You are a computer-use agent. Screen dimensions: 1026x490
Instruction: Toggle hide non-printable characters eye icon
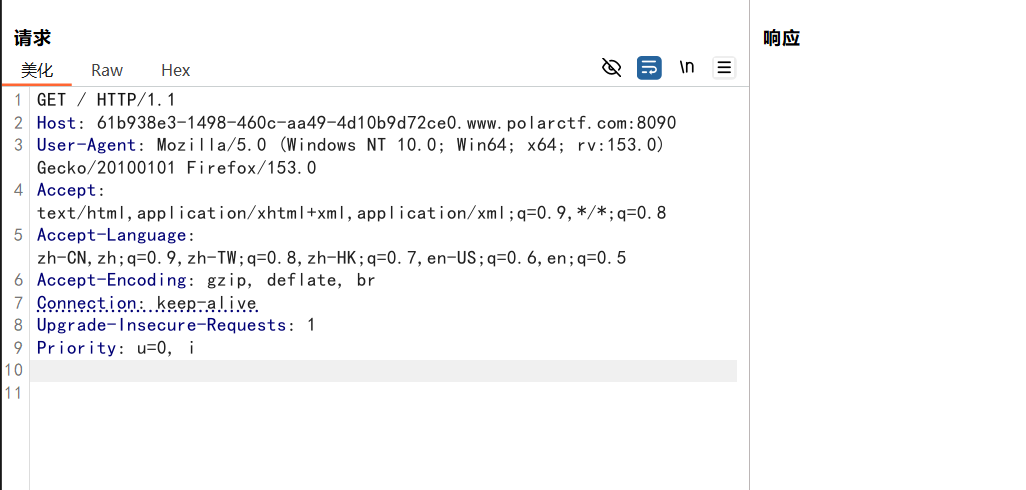[x=611, y=67]
